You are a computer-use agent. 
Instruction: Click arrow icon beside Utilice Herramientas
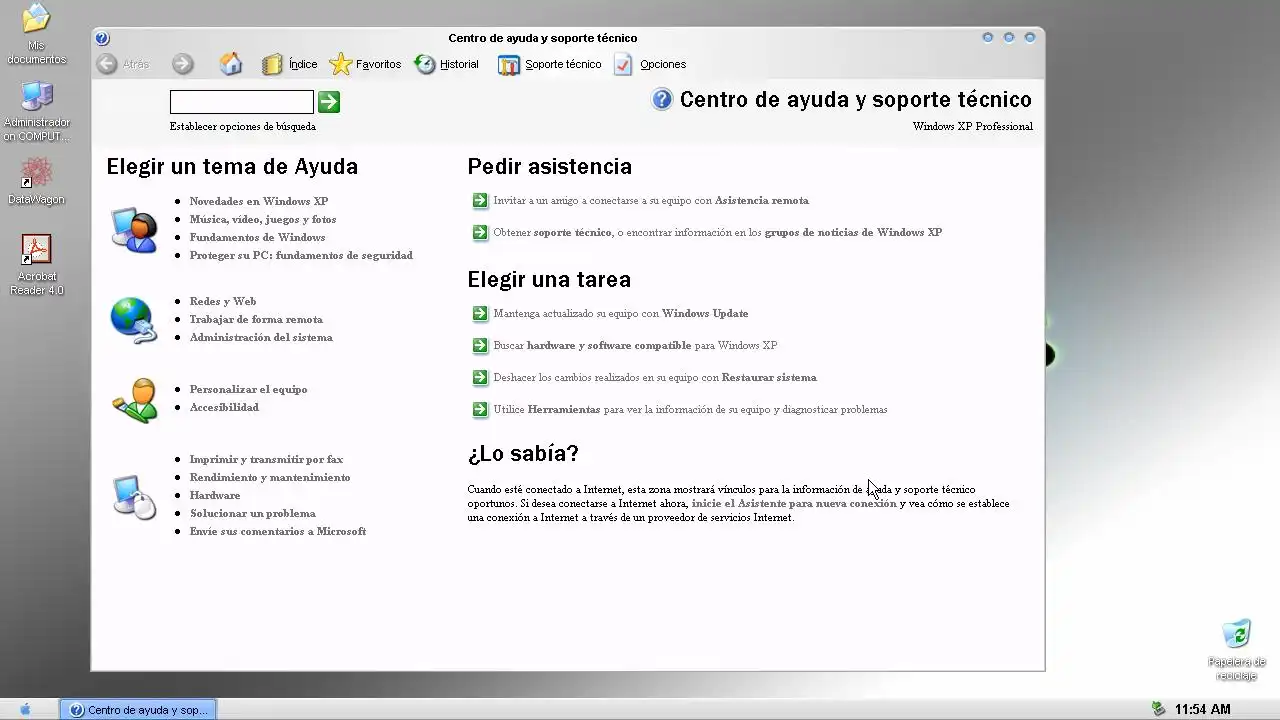480,409
